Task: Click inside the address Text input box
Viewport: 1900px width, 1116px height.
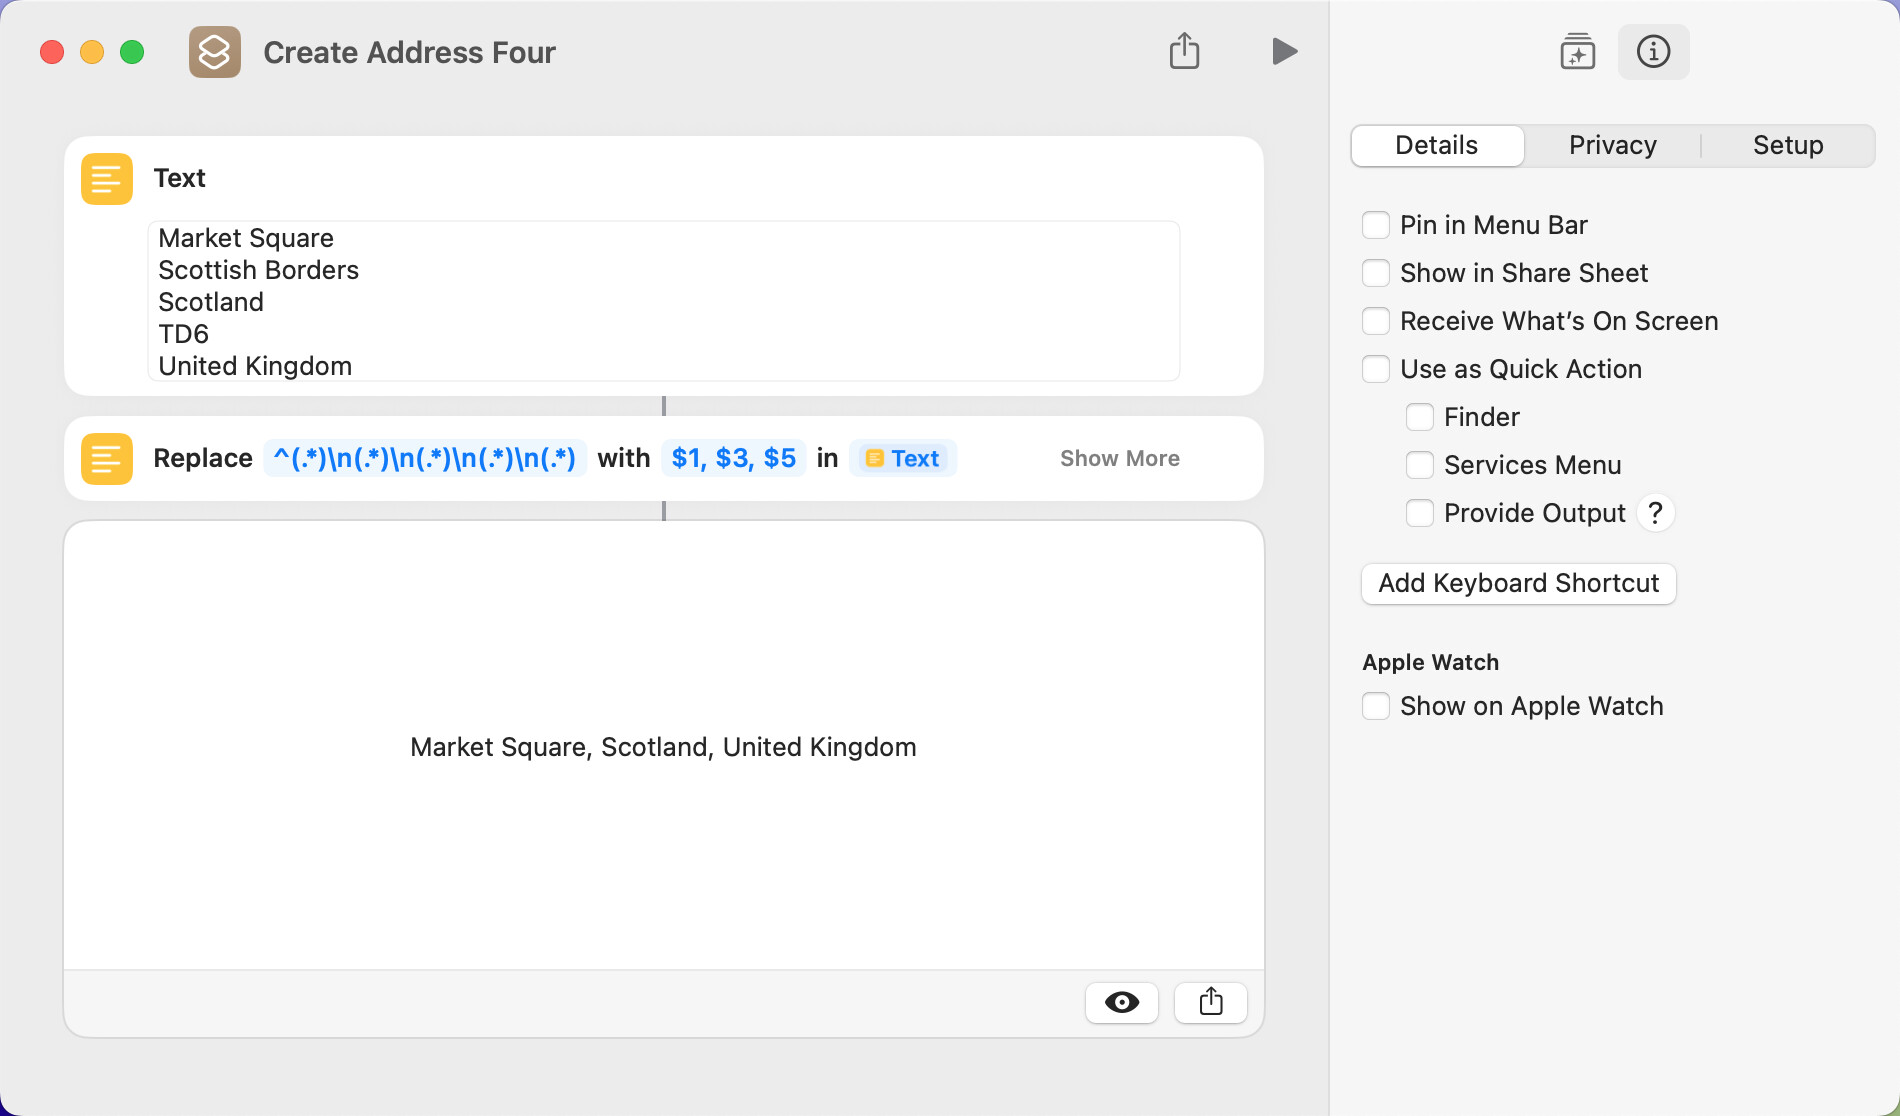Action: pyautogui.click(x=664, y=301)
